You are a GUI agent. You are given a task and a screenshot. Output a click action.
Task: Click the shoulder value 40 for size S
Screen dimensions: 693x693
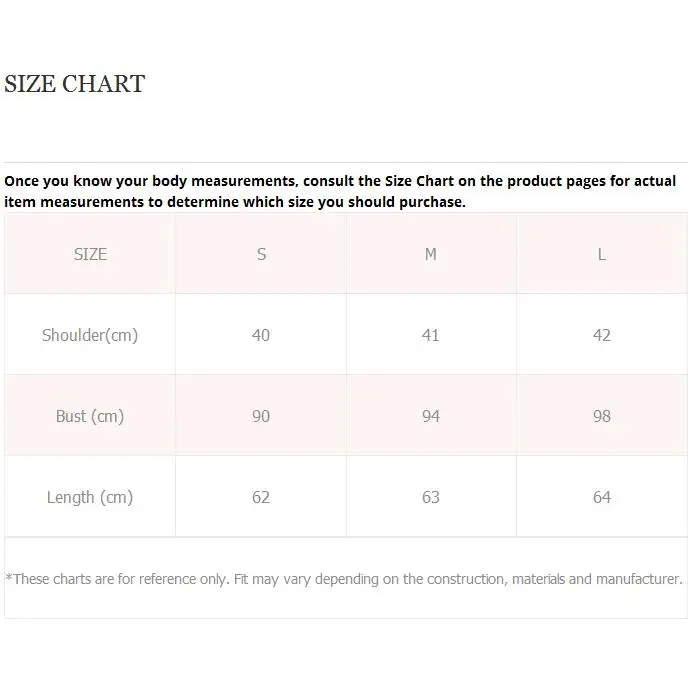[261, 335]
